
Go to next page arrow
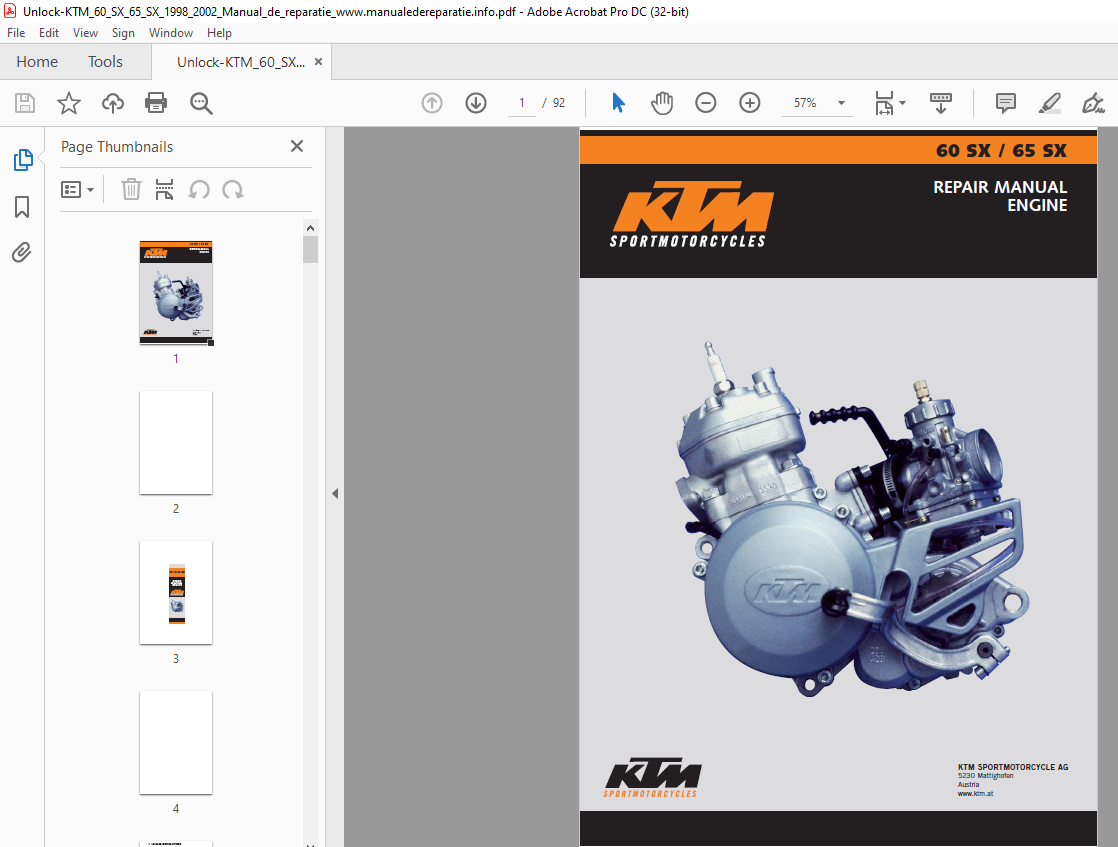pyautogui.click(x=476, y=103)
